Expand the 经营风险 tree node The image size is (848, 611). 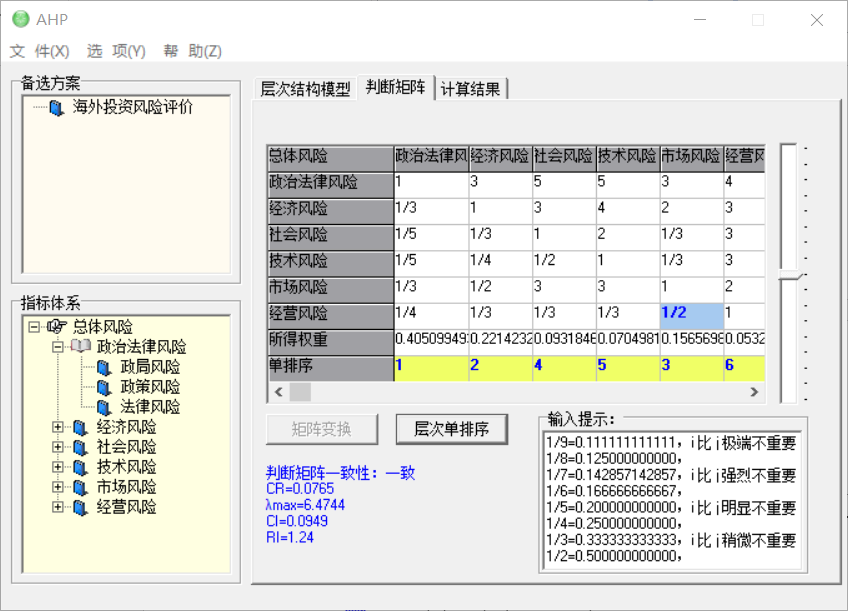[58, 507]
